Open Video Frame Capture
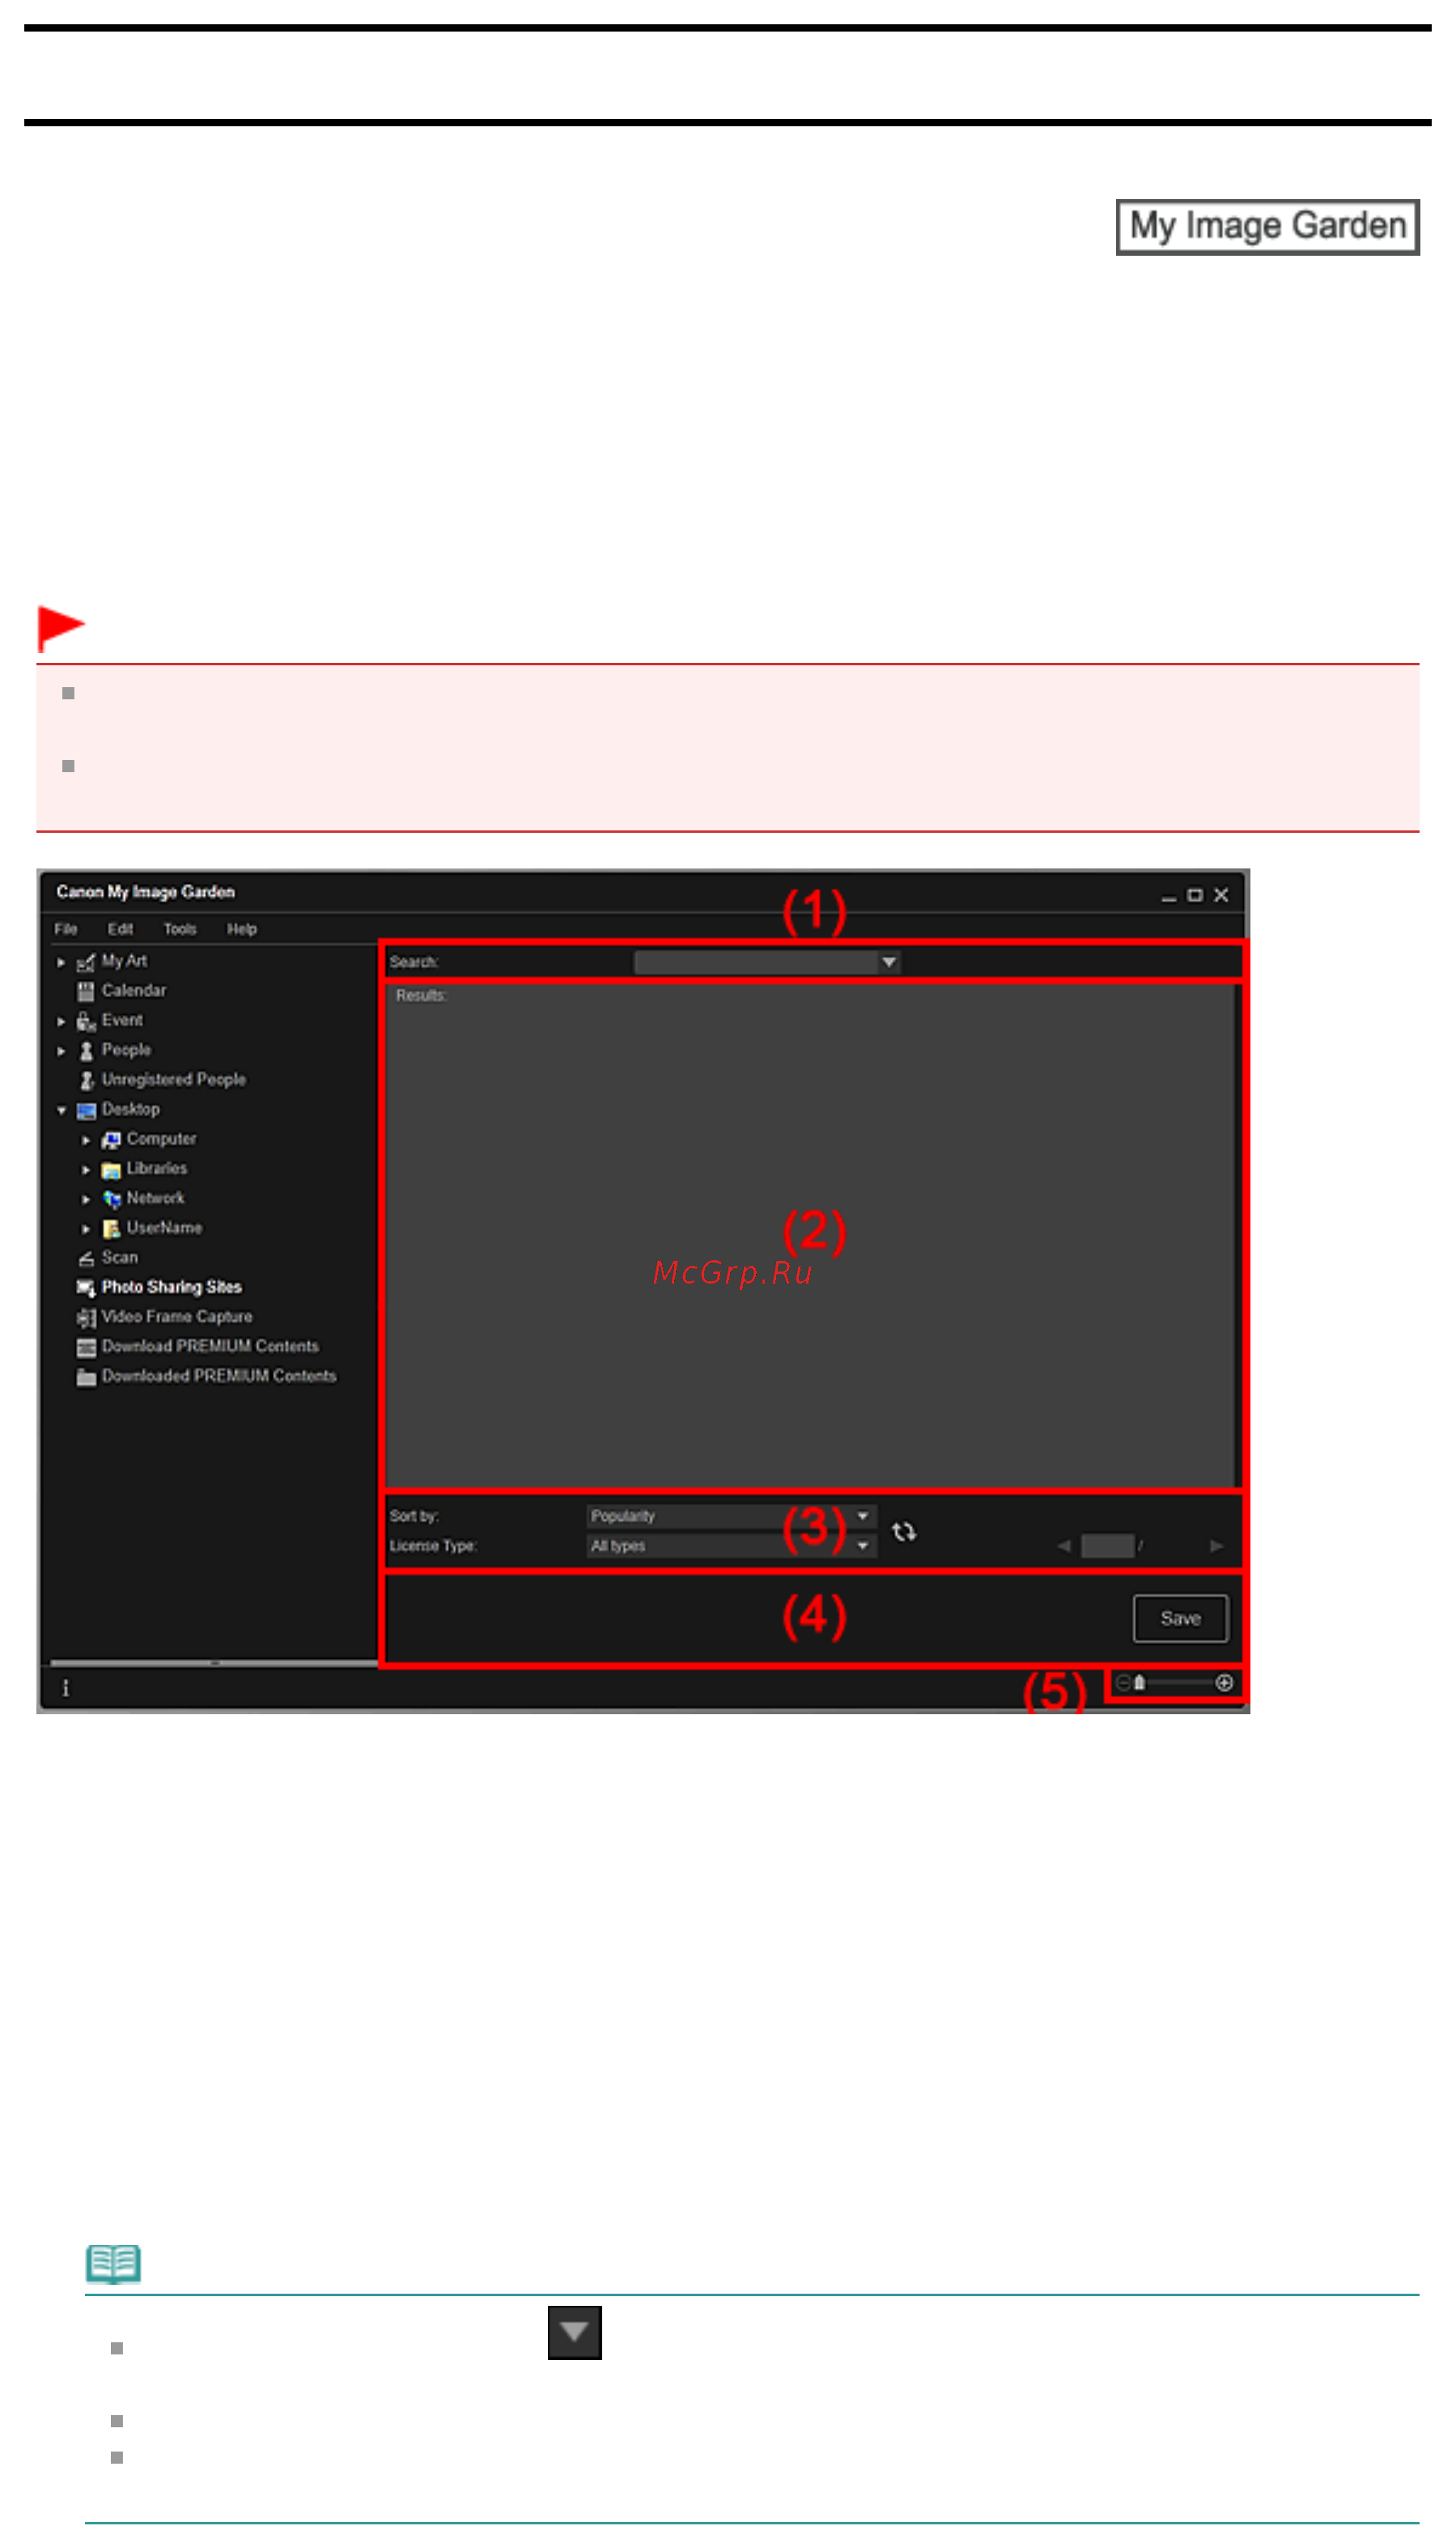The image size is (1456, 2543). point(165,1316)
